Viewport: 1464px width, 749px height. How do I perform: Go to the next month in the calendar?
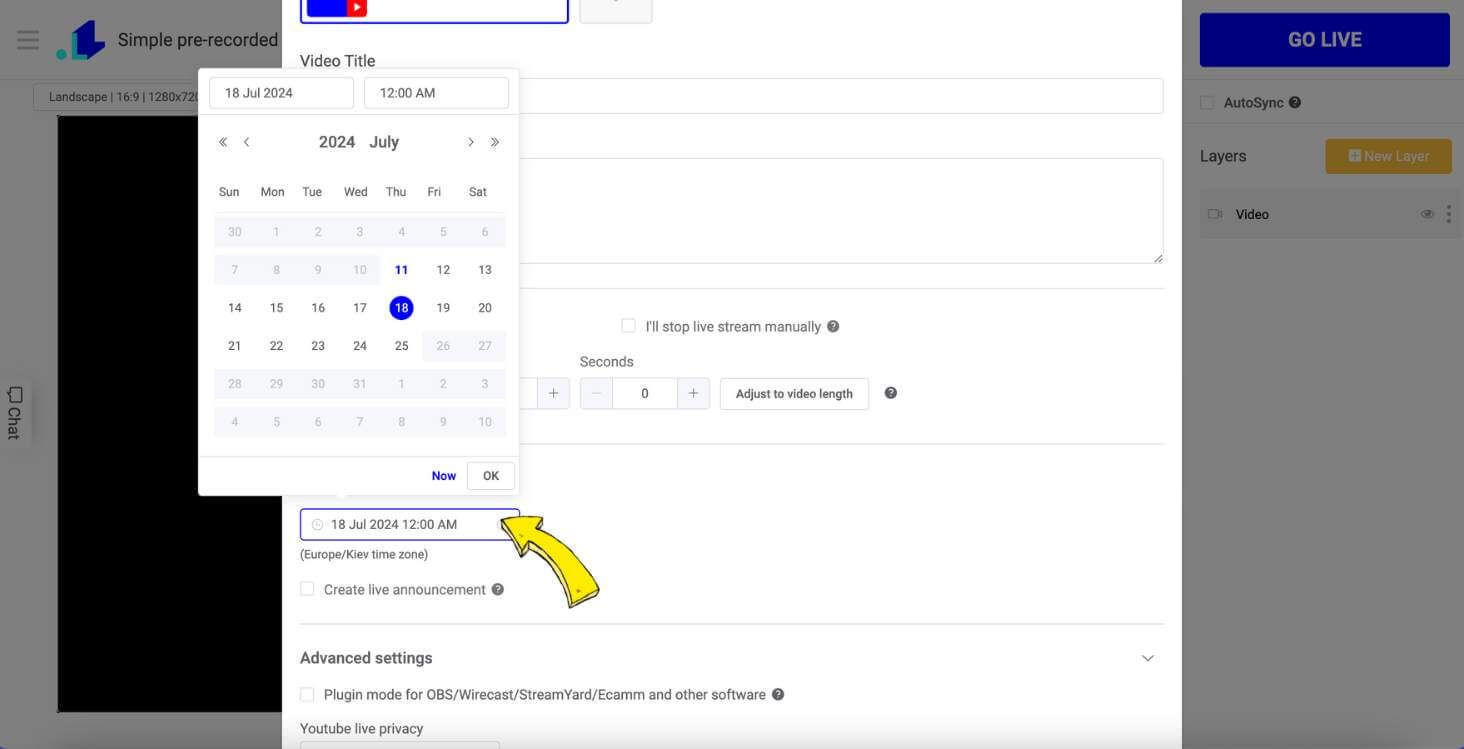click(x=471, y=142)
